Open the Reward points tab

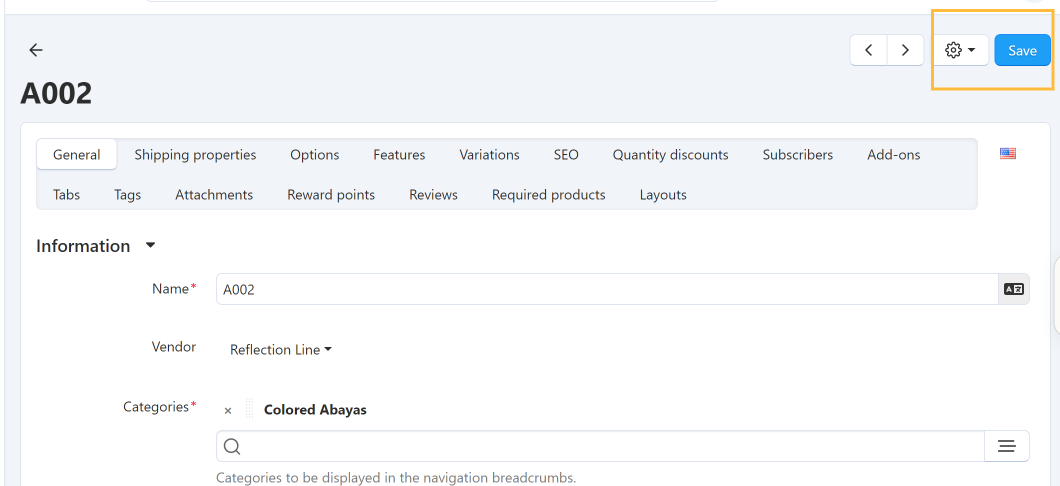[x=331, y=195]
